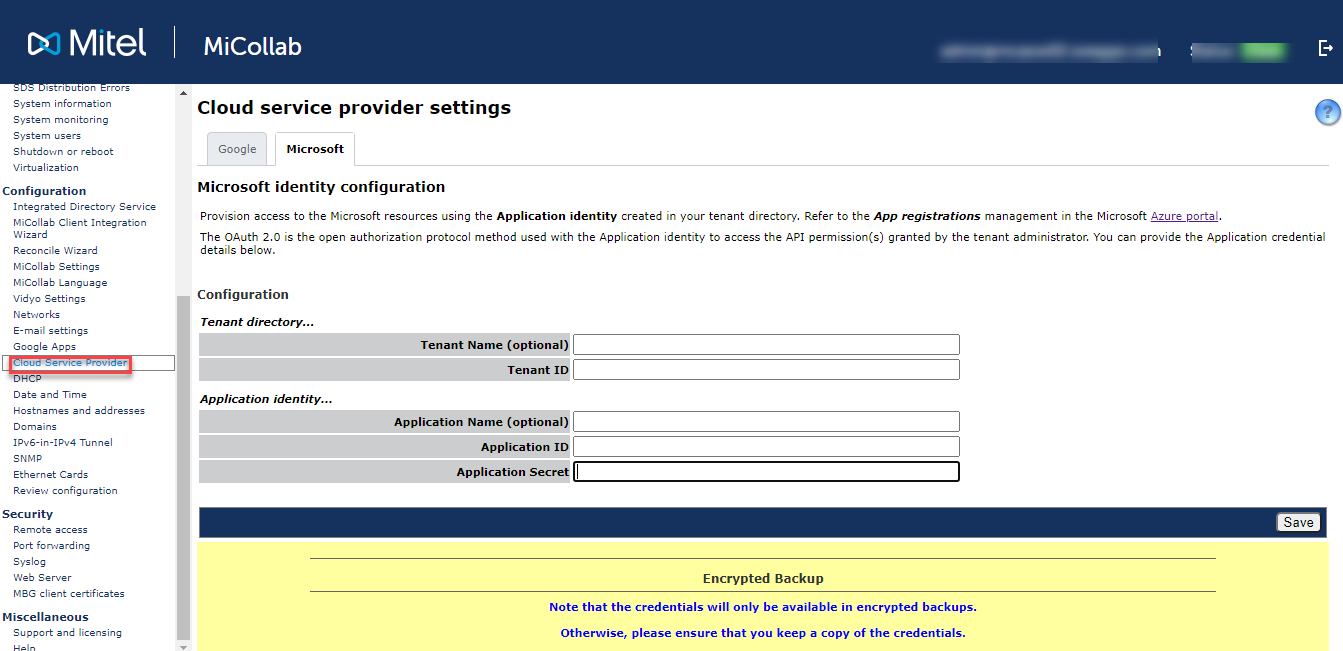Open the DHCP configuration page

point(27,378)
